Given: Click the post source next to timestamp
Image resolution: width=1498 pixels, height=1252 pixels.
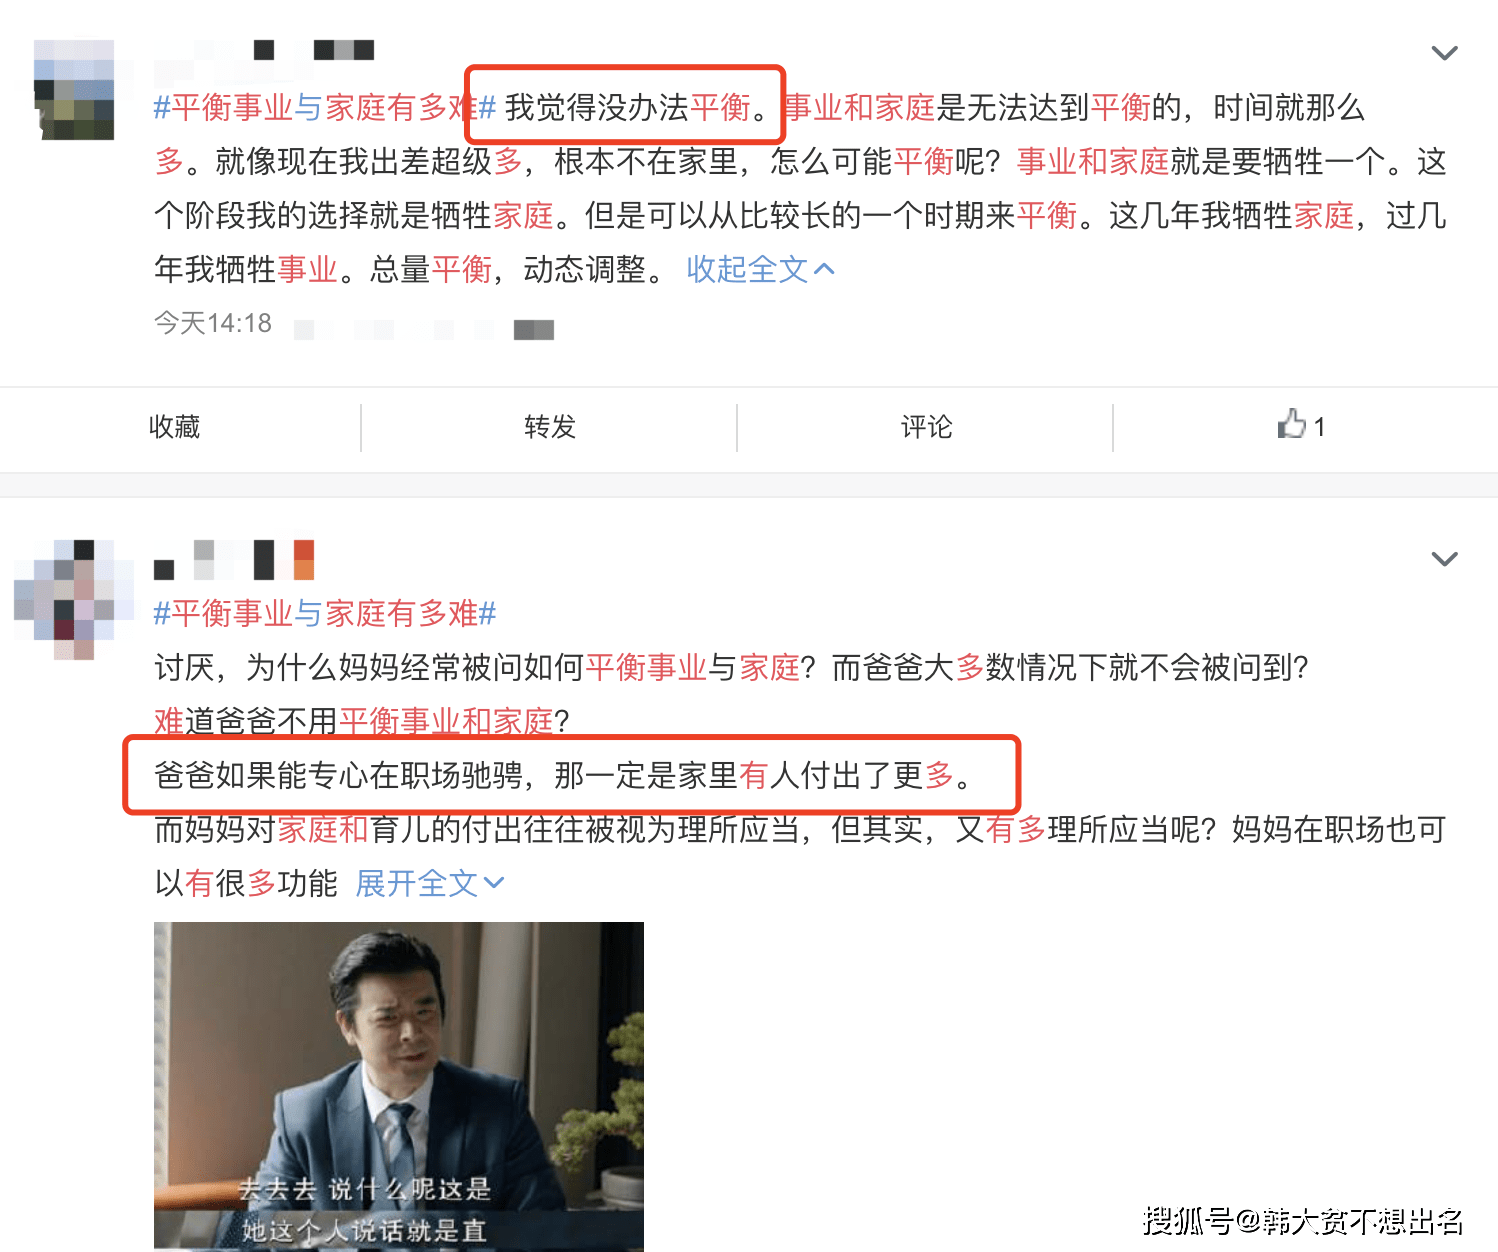Looking at the screenshot, I should [x=424, y=329].
